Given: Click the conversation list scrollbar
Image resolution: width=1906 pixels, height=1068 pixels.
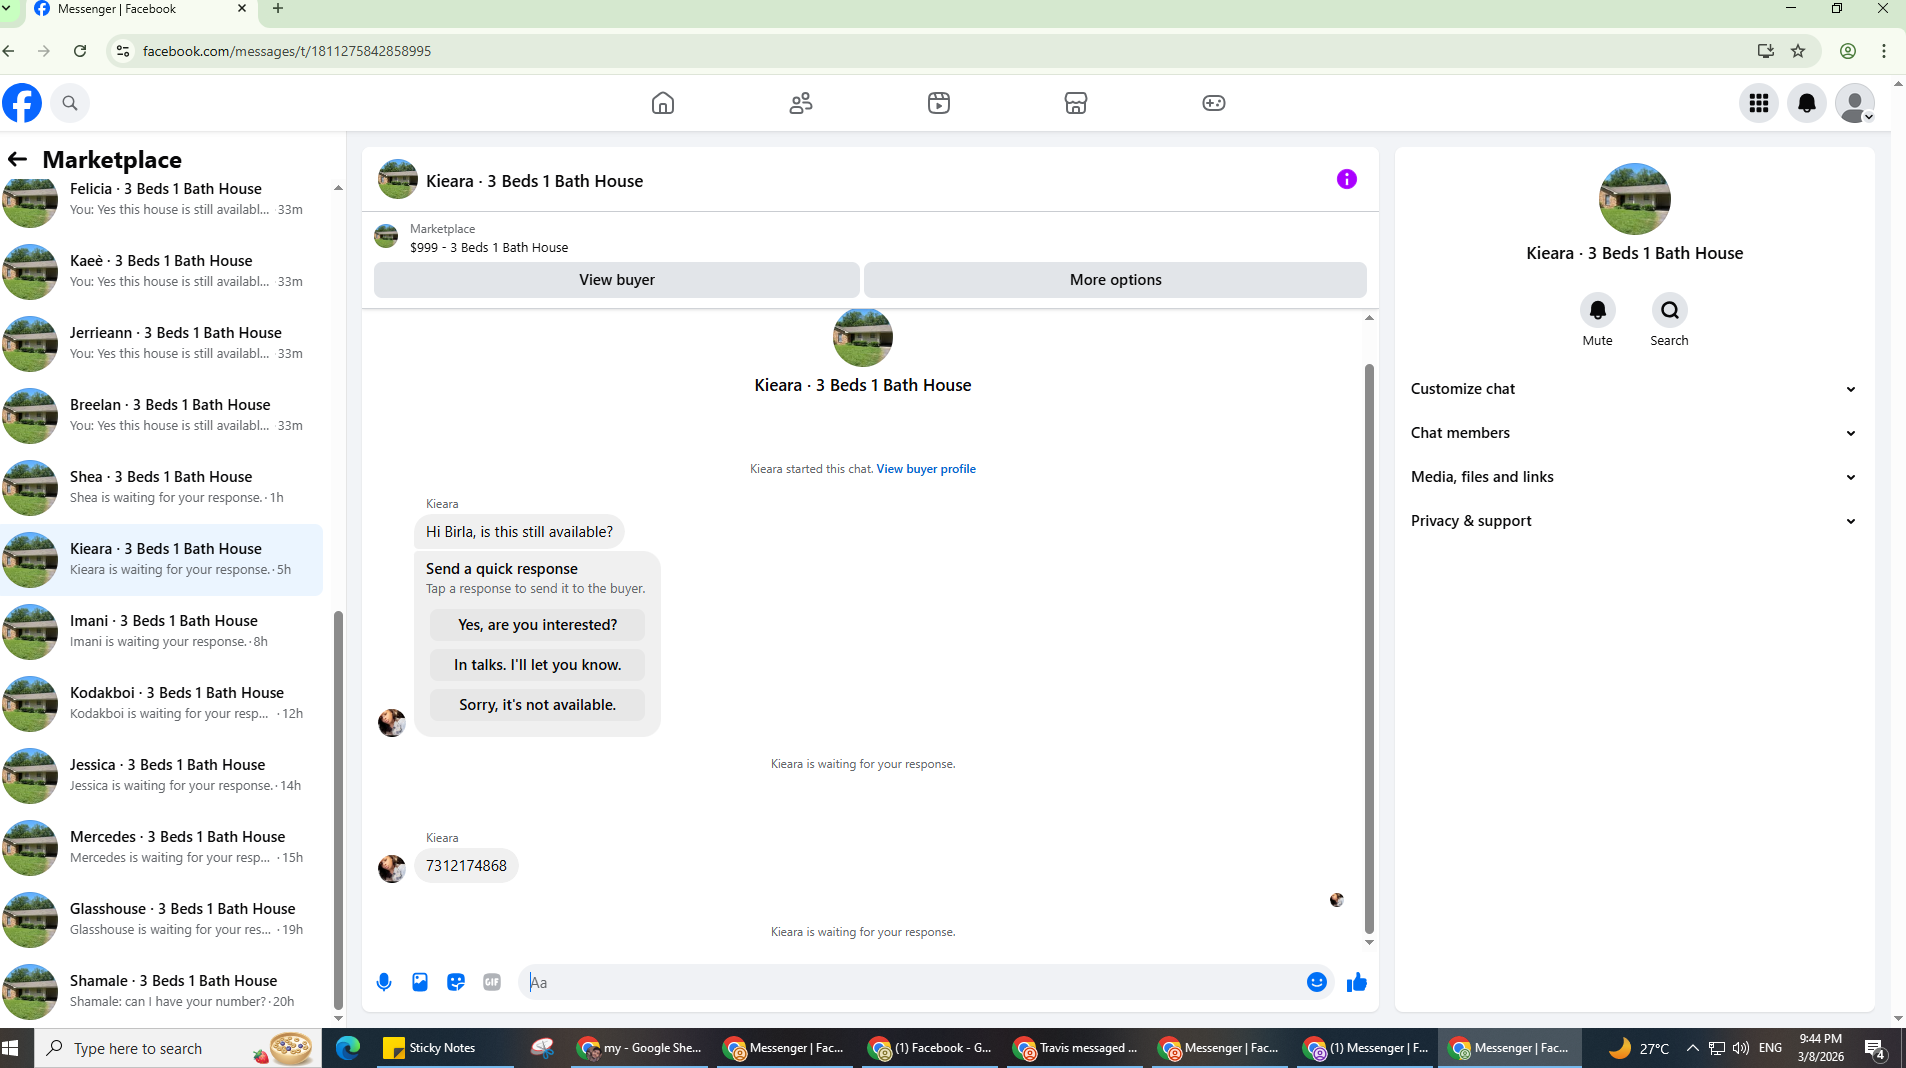Looking at the screenshot, I should (338, 810).
